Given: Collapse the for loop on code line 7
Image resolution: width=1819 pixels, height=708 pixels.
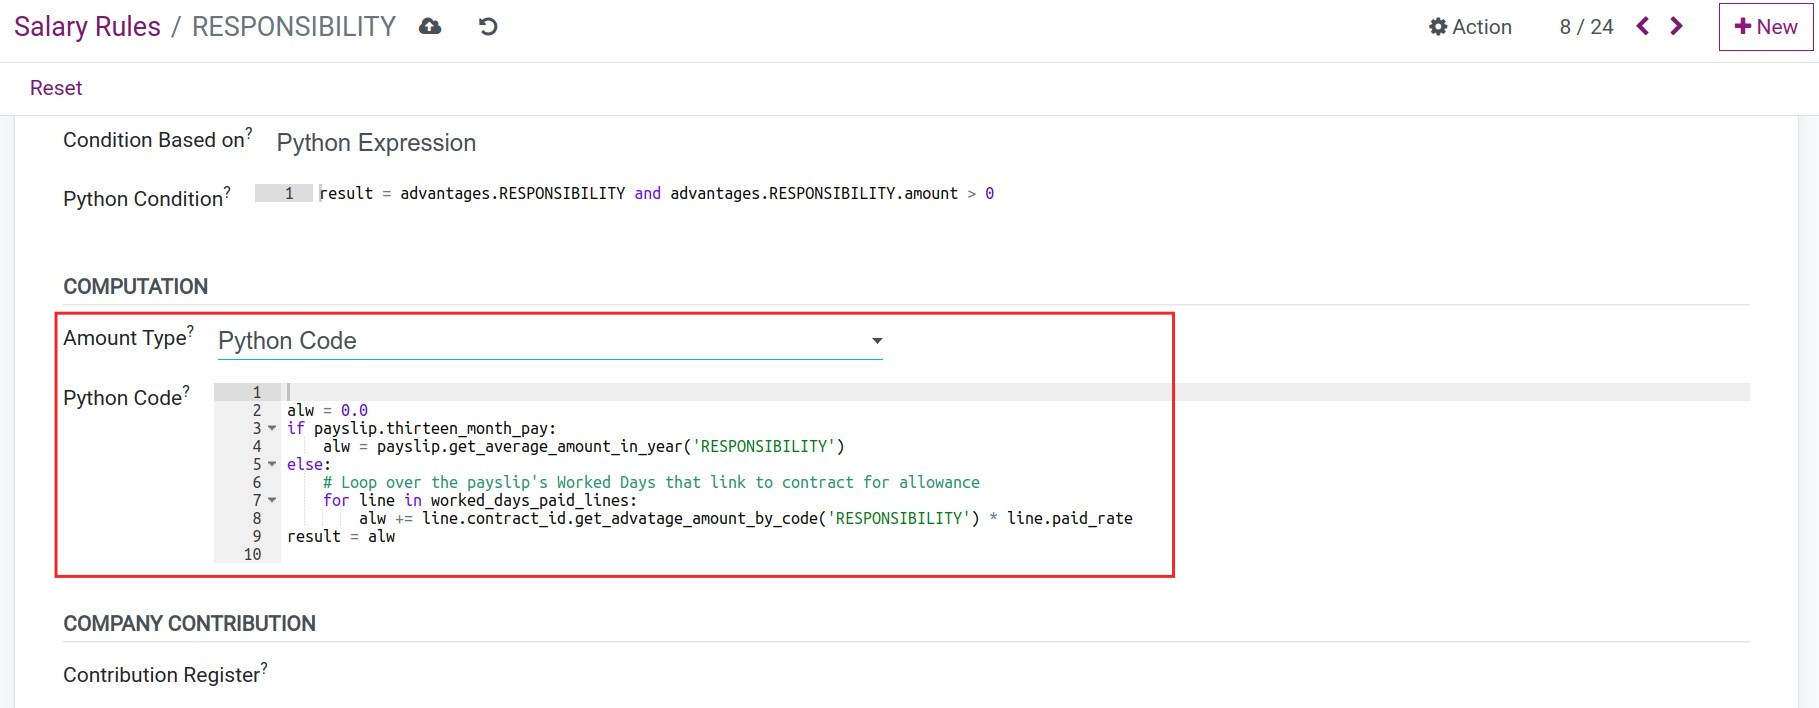Looking at the screenshot, I should point(272,501).
